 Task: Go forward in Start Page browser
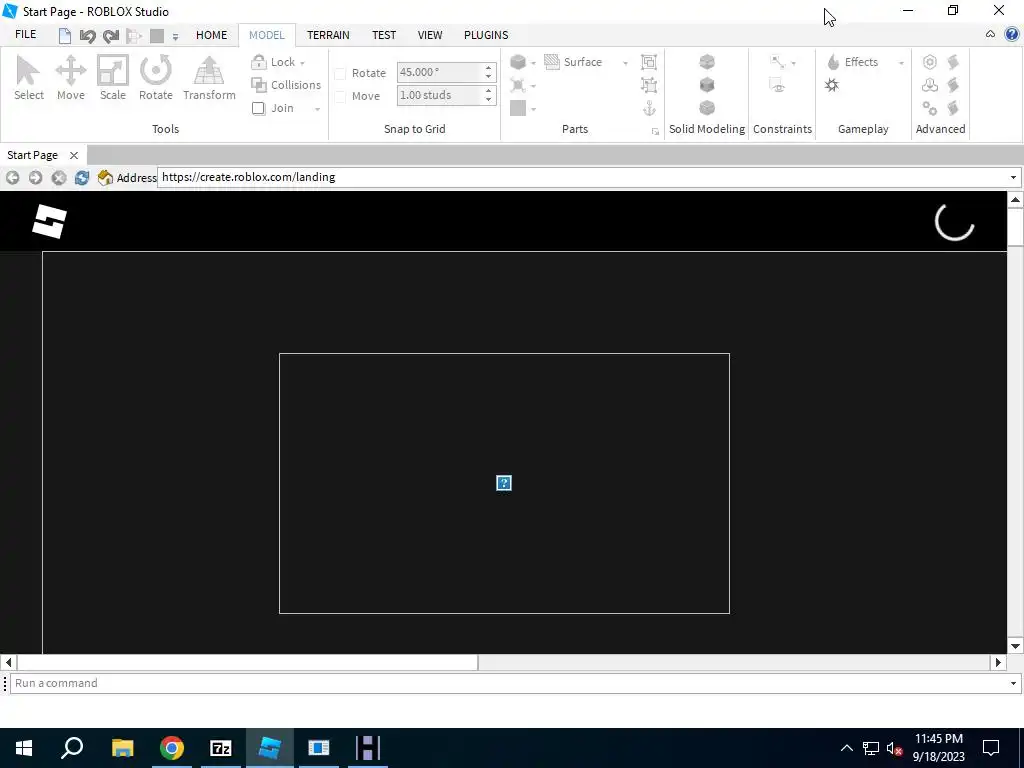pyautogui.click(x=35, y=178)
